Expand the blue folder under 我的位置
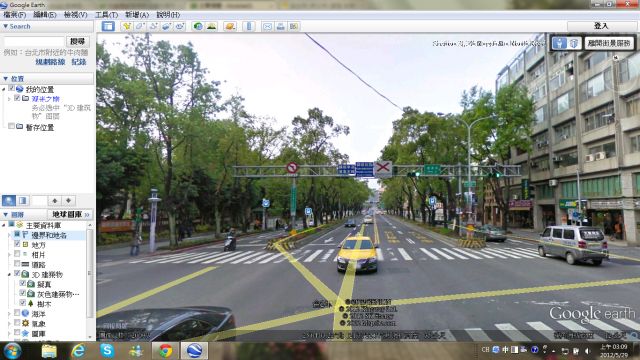 [9, 99]
